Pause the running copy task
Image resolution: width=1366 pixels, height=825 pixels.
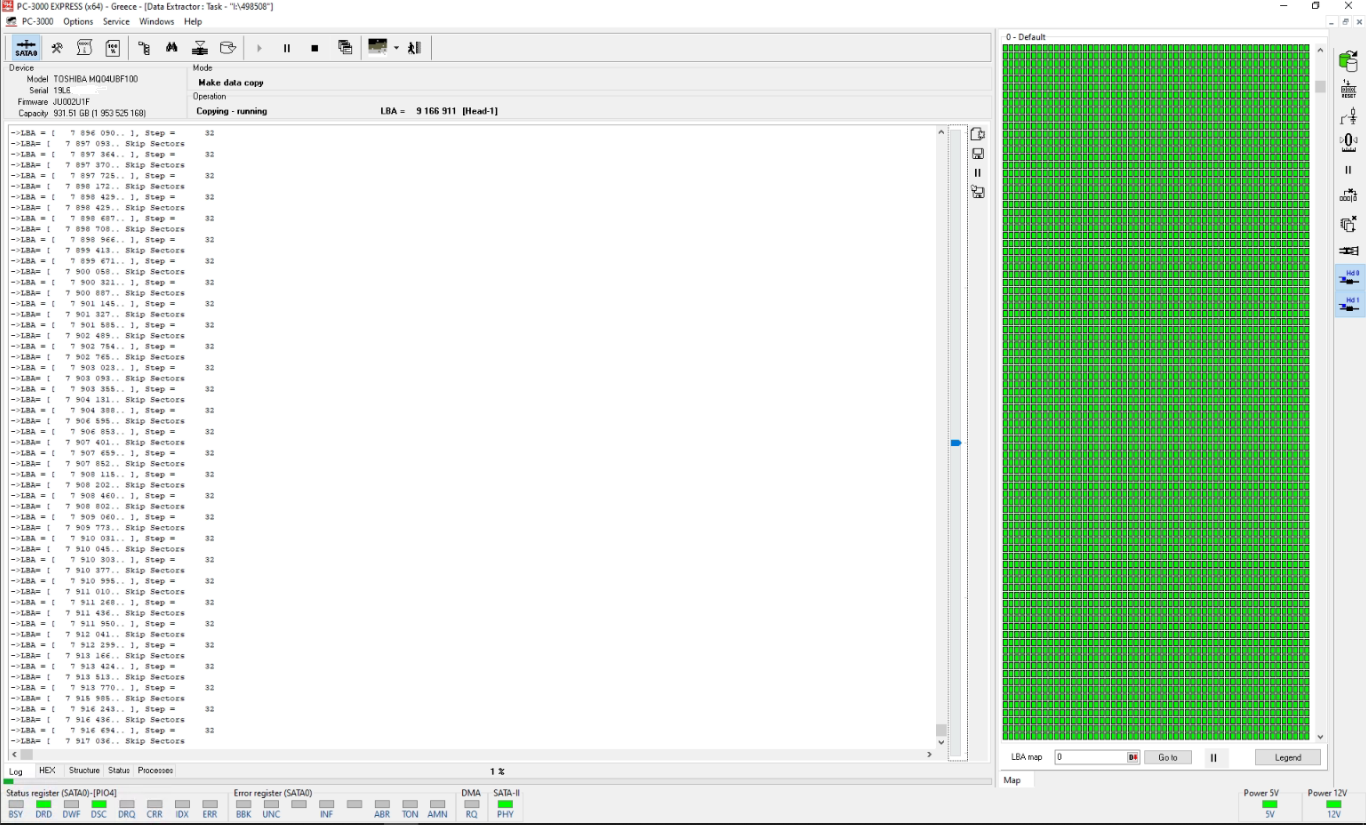tap(287, 48)
